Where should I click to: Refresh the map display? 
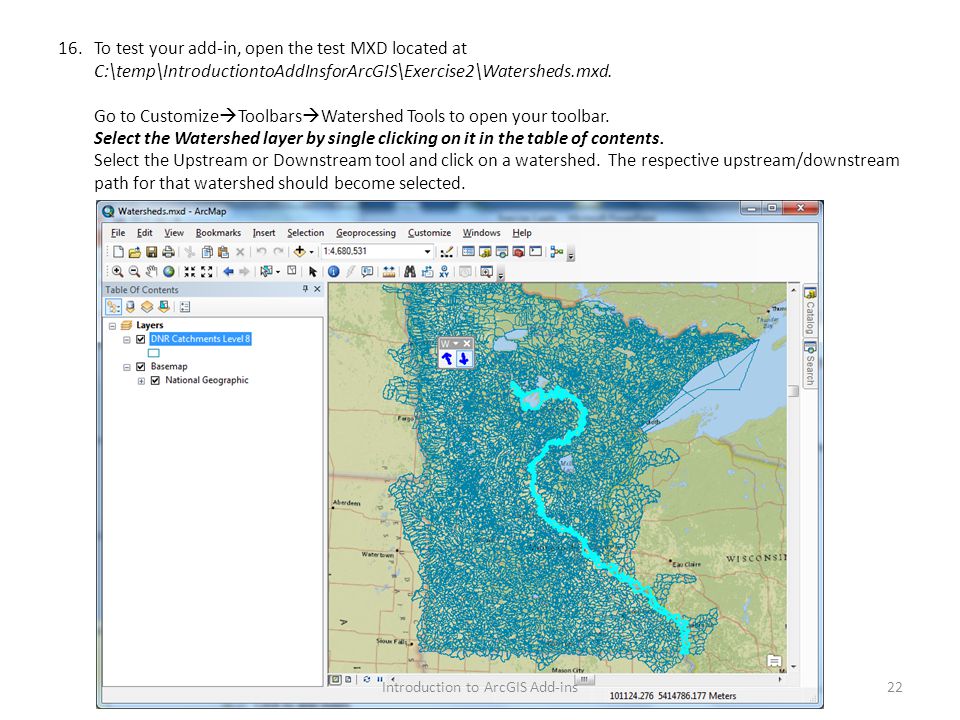click(x=367, y=680)
